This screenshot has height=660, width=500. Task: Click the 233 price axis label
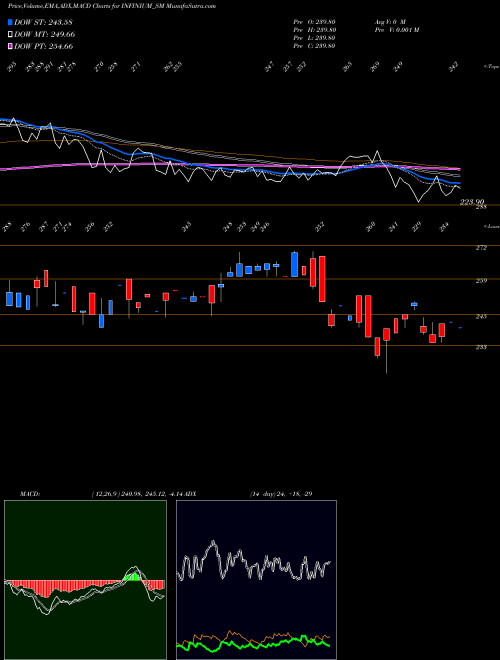tap(481, 347)
